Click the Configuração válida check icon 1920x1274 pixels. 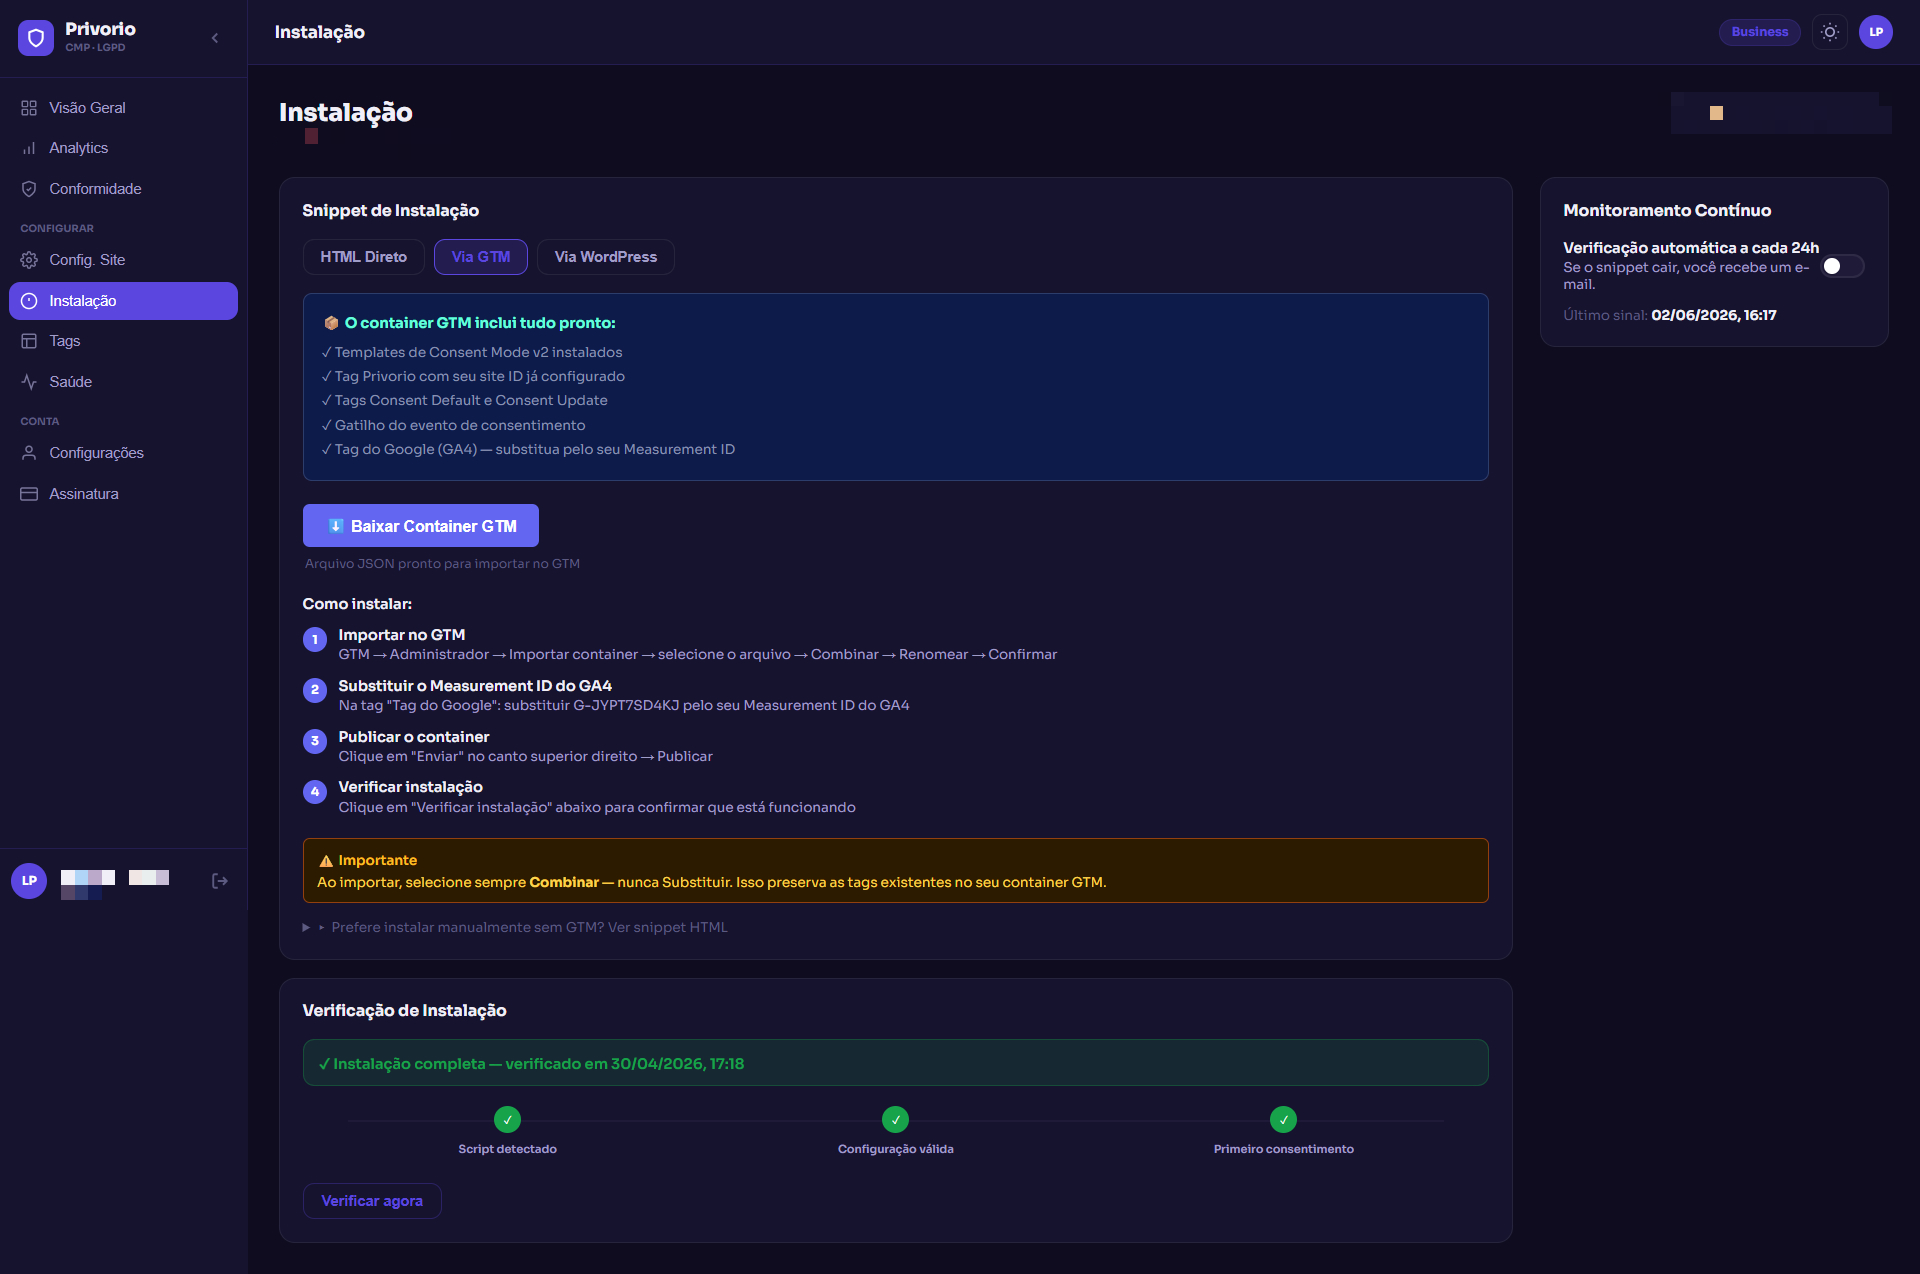click(x=896, y=1120)
